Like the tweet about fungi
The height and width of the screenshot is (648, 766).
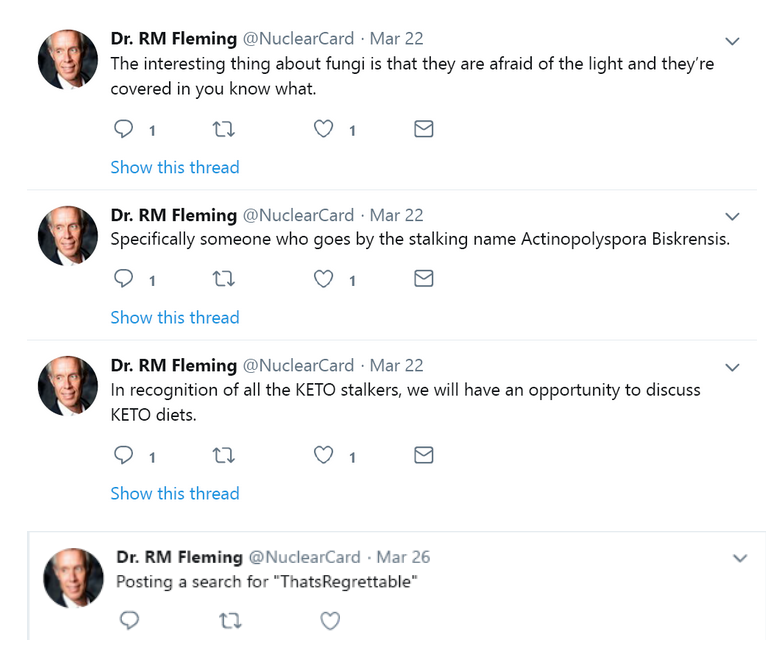click(323, 130)
